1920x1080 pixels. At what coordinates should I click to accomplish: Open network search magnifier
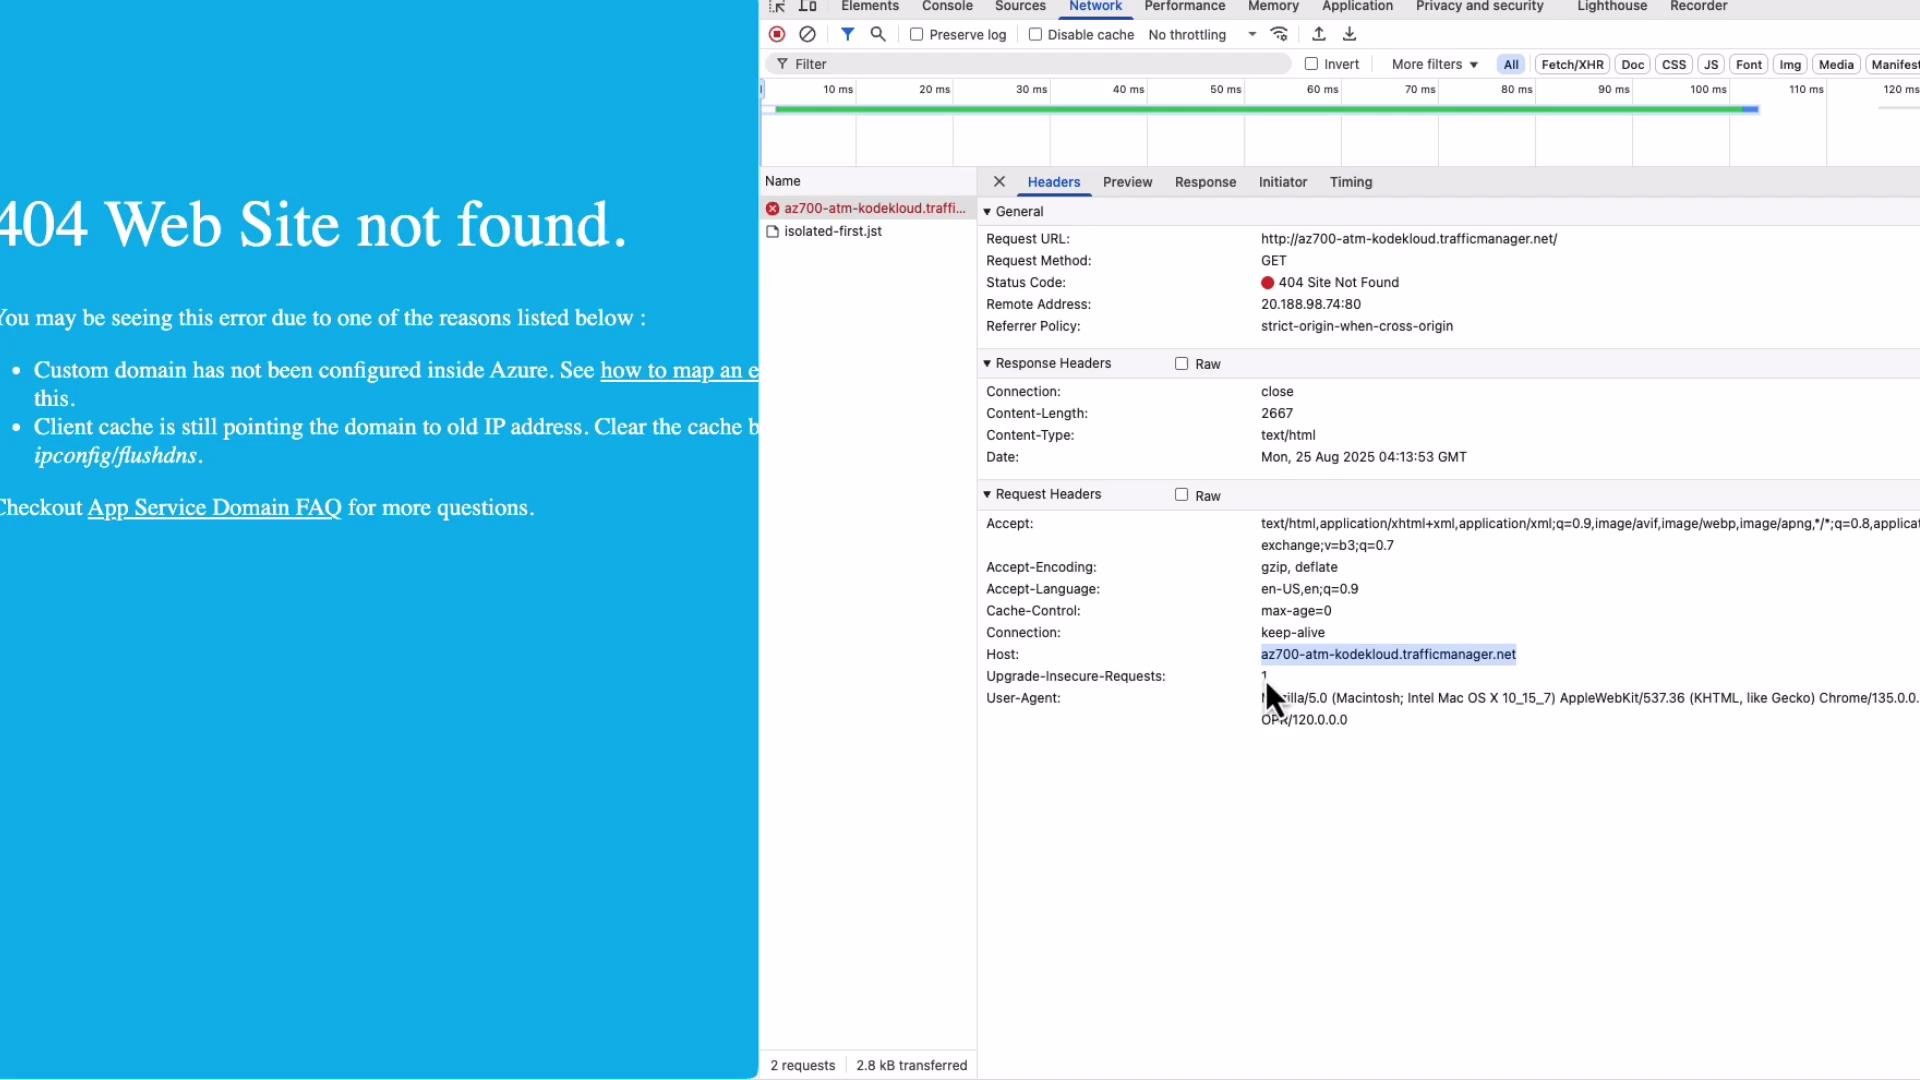point(878,34)
